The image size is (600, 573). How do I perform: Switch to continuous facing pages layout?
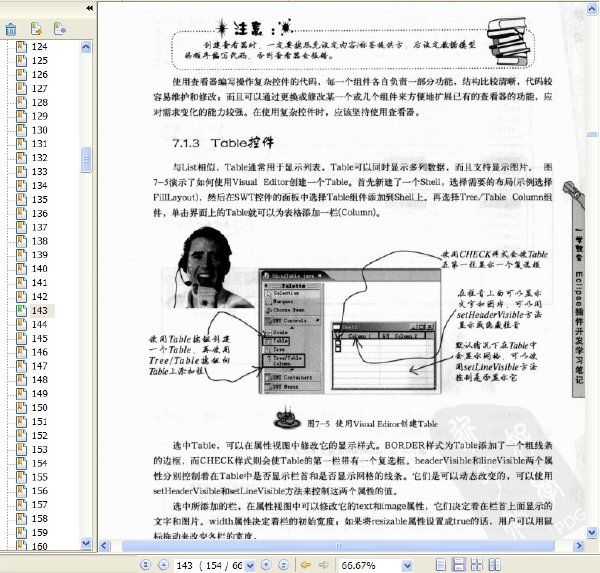(477, 565)
